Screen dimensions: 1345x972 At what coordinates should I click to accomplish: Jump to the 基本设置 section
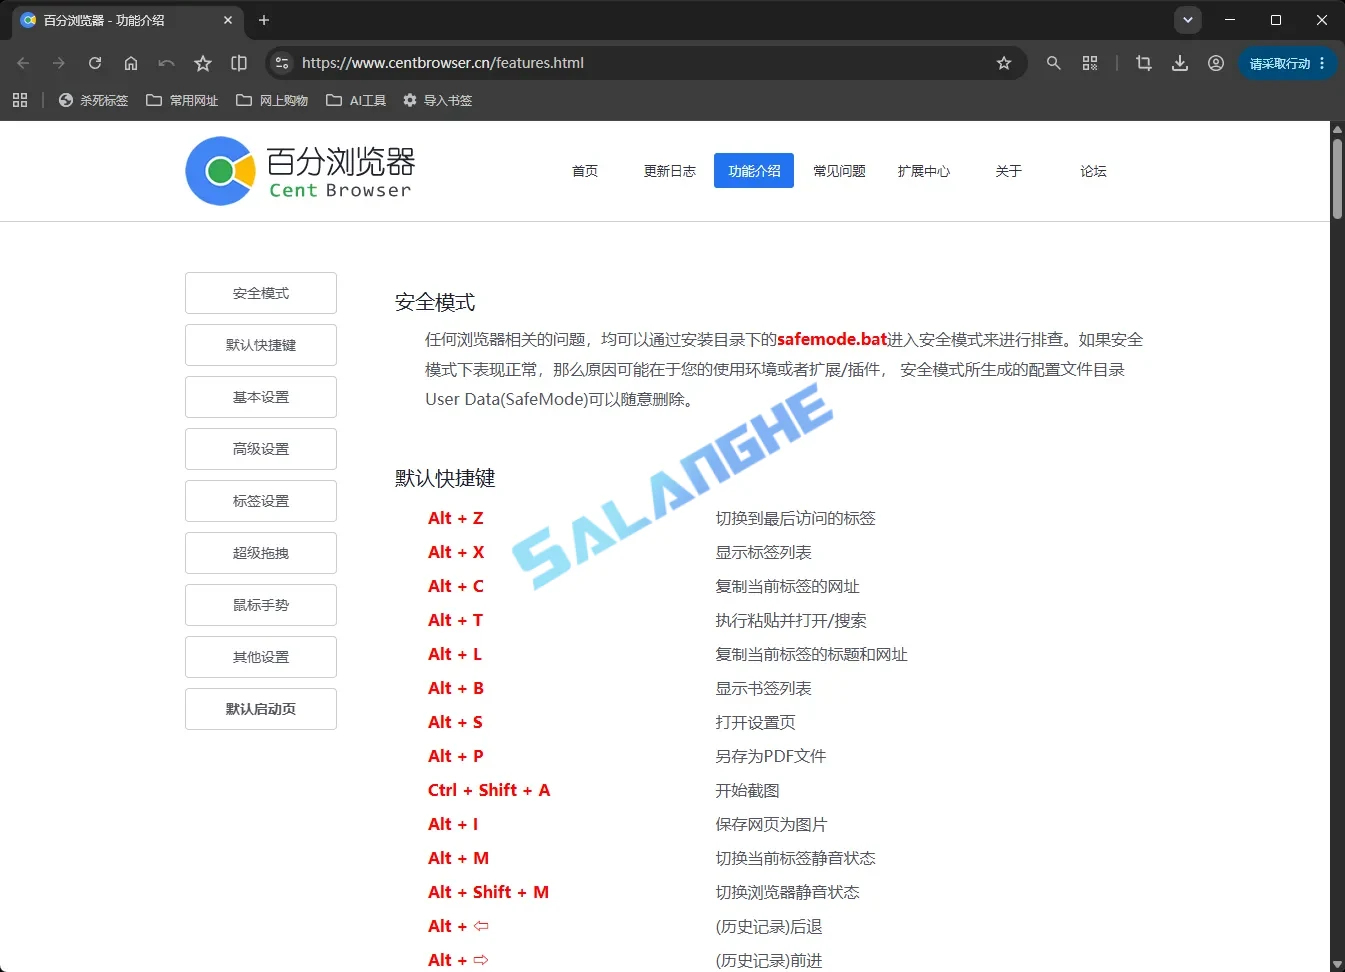pyautogui.click(x=261, y=397)
